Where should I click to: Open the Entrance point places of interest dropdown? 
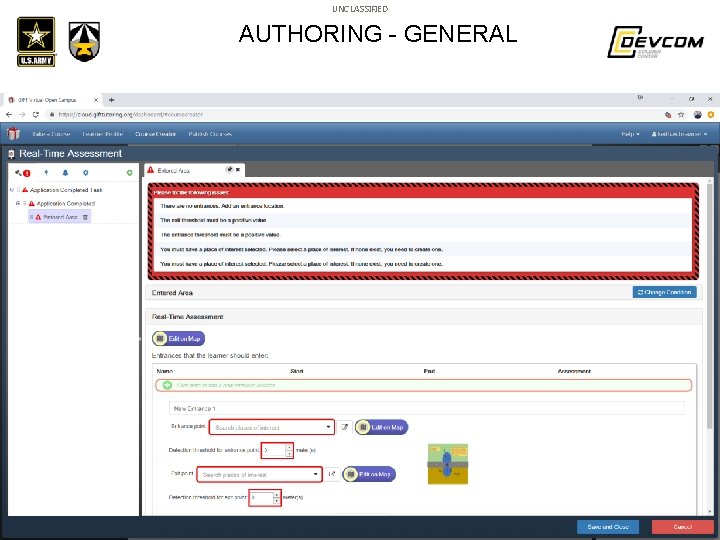(x=272, y=427)
